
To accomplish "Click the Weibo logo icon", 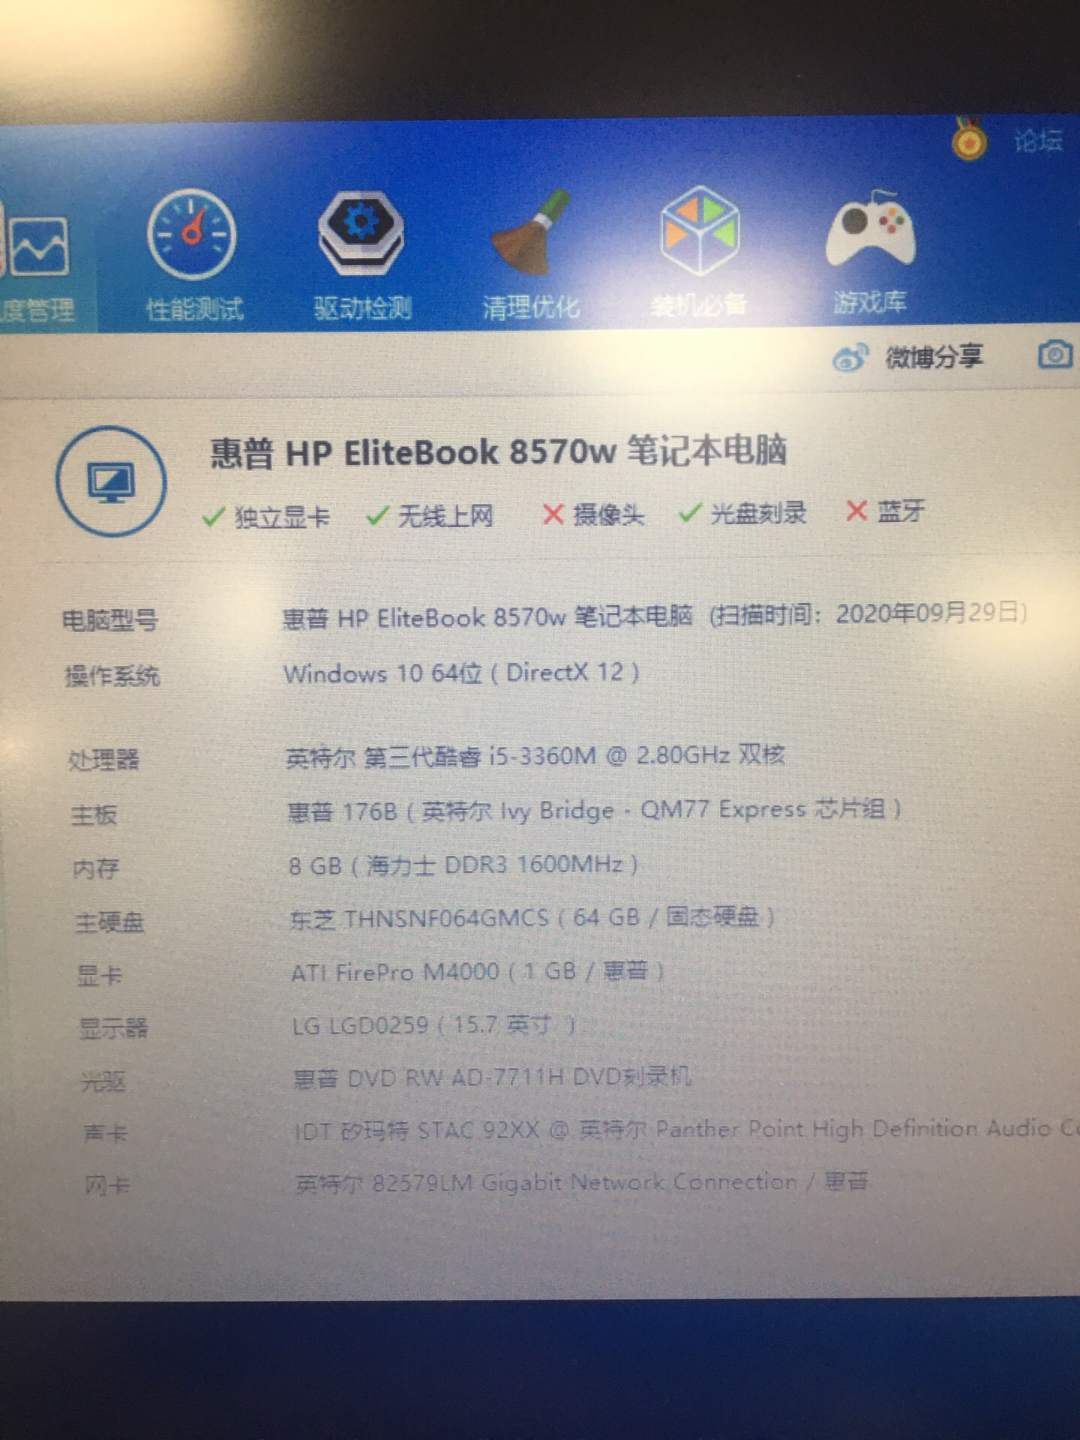I will point(850,357).
